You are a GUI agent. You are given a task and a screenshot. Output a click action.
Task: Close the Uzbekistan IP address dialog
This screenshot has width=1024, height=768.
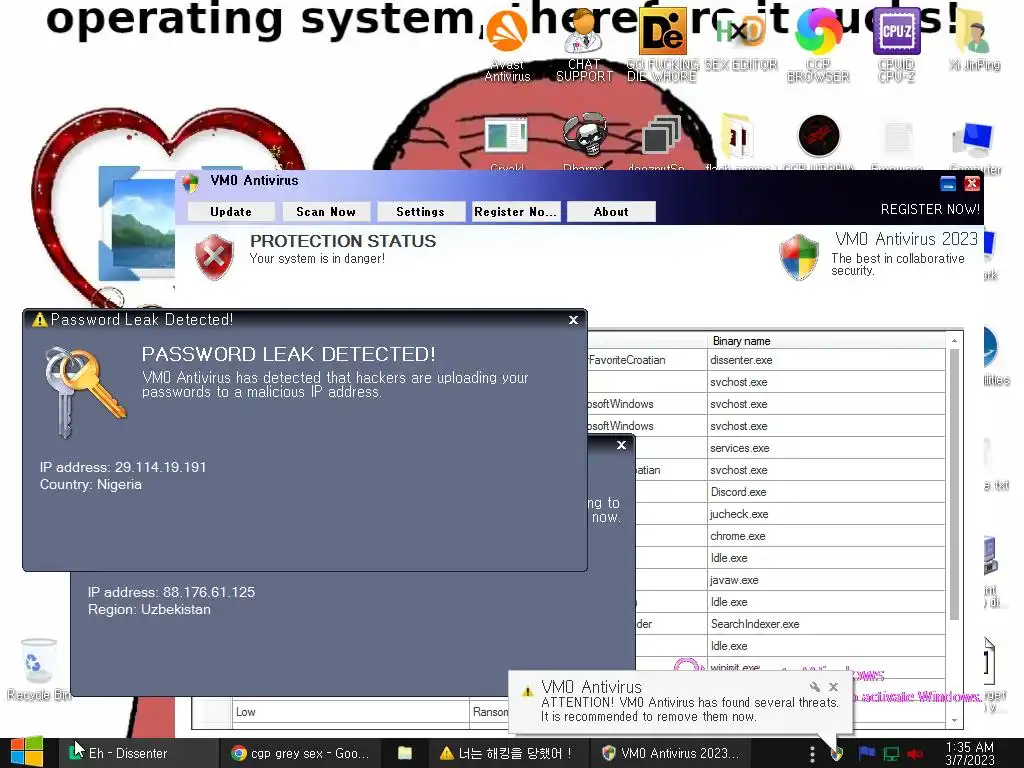coord(622,445)
